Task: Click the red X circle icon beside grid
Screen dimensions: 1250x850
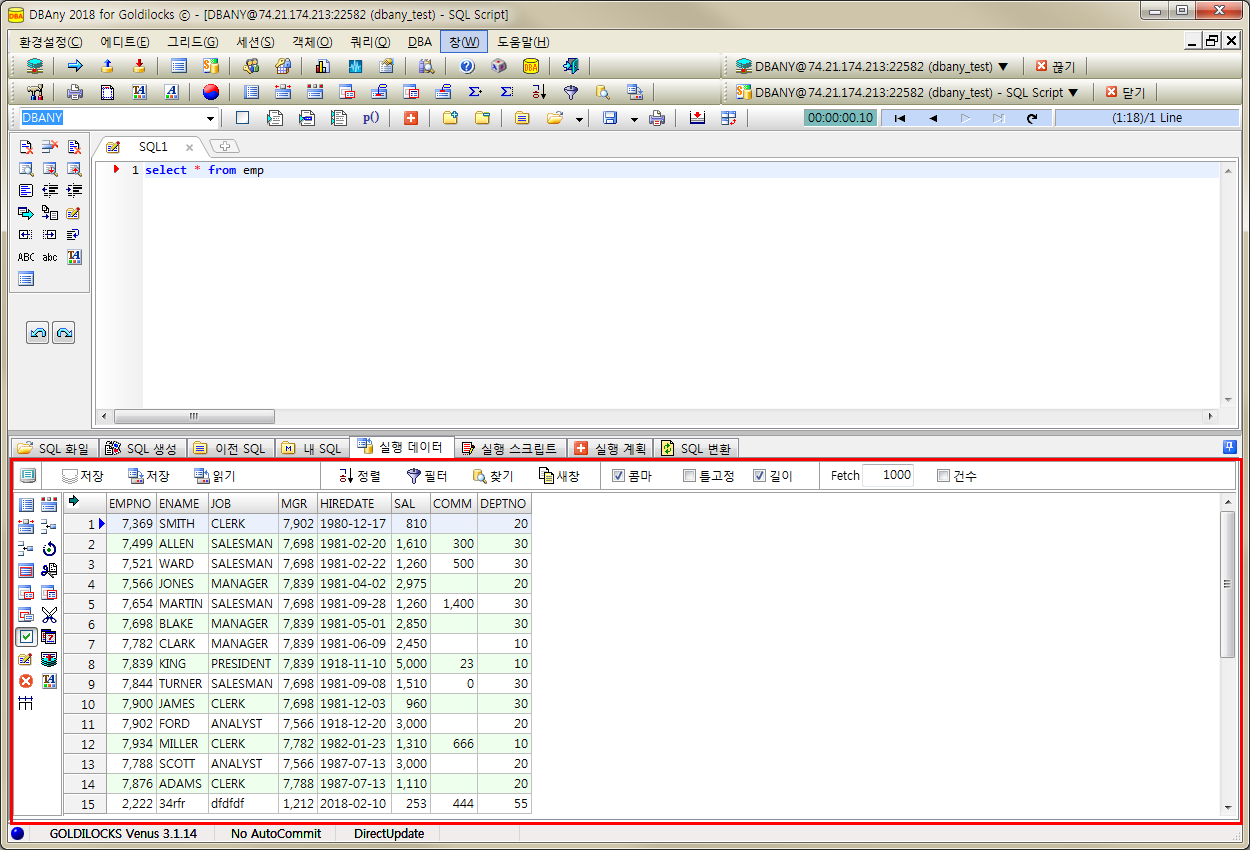Action: 26,681
